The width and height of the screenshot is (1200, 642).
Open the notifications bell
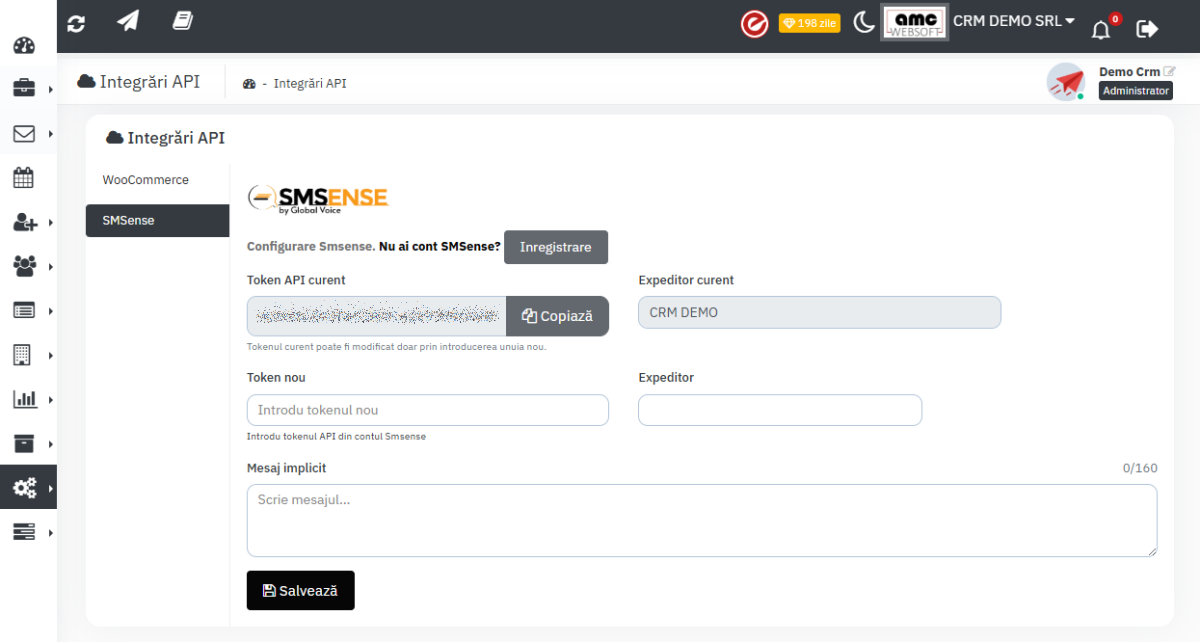coord(1101,28)
